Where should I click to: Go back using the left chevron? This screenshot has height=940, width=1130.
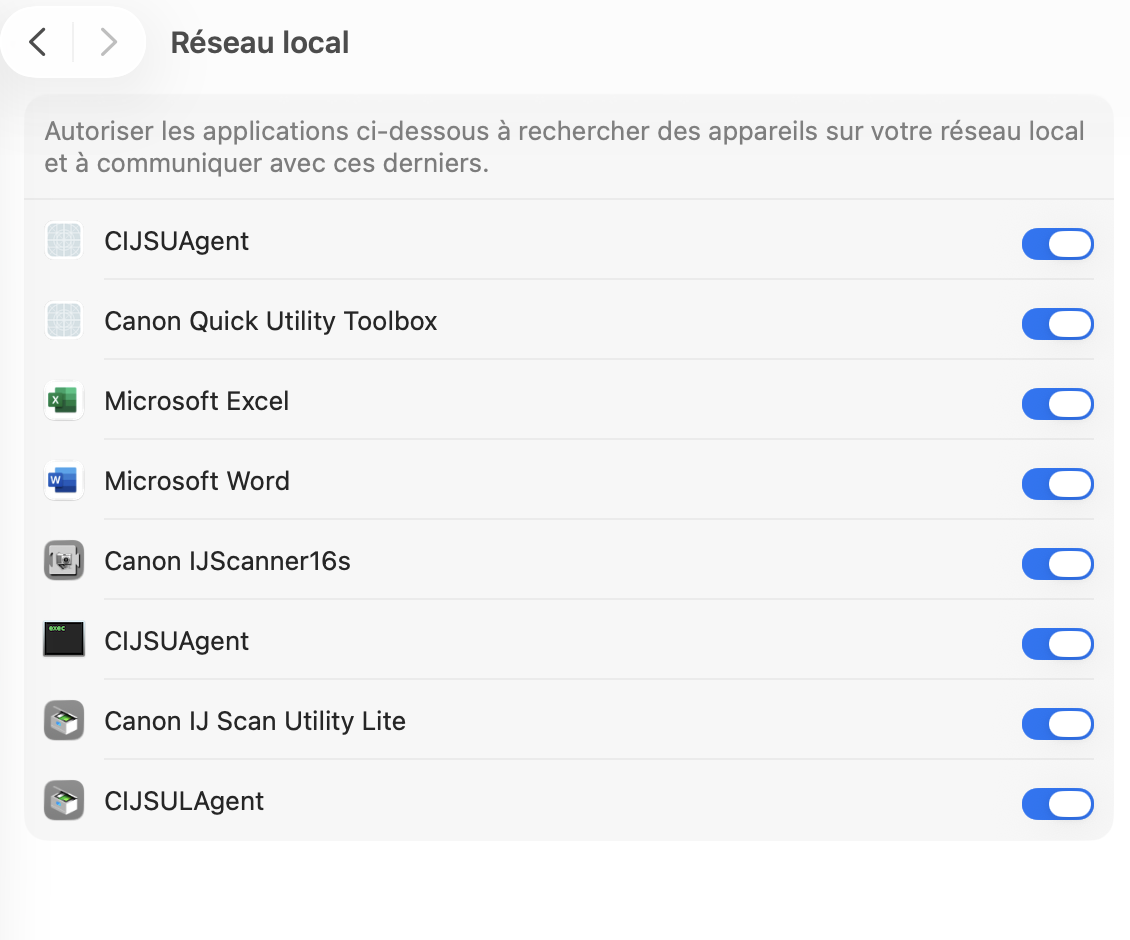37,42
